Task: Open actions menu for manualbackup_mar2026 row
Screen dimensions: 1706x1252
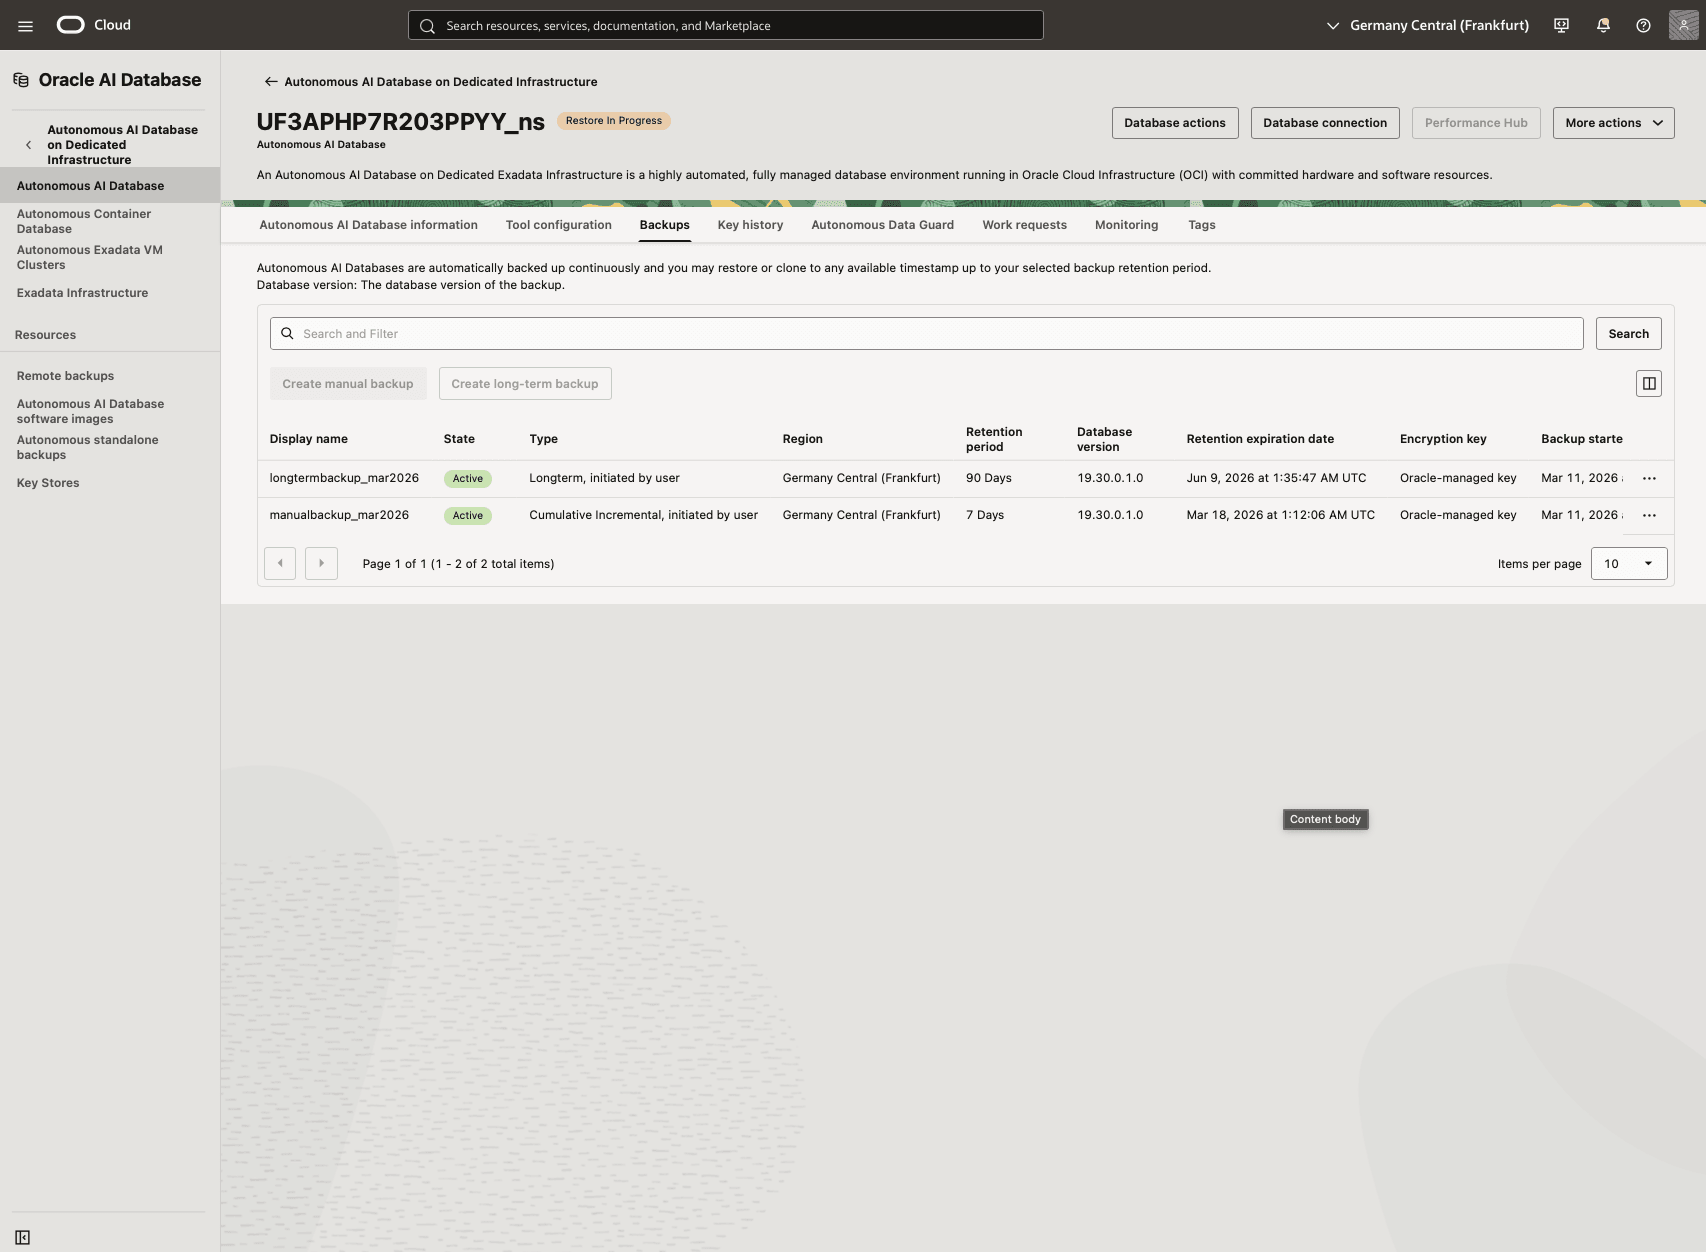Action: click(1649, 516)
